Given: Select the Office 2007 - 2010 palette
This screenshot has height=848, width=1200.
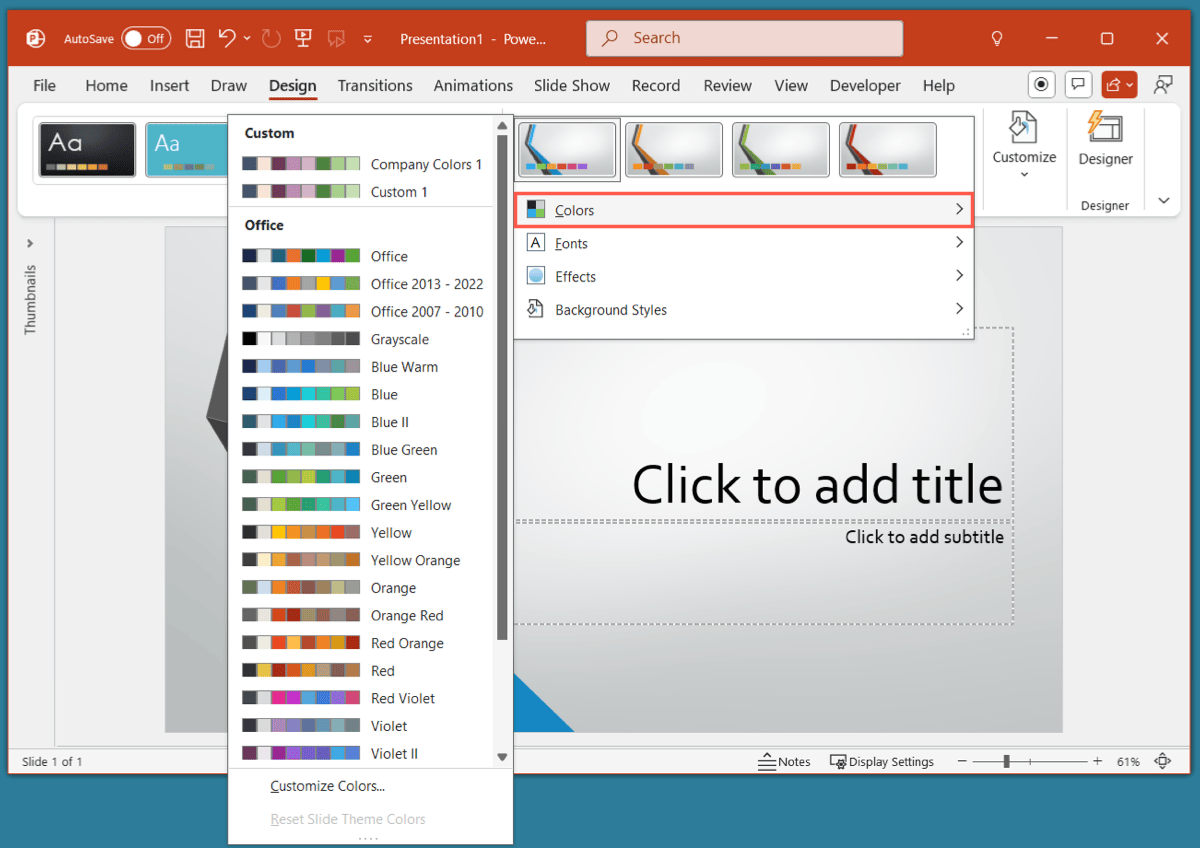Looking at the screenshot, I should (x=362, y=311).
